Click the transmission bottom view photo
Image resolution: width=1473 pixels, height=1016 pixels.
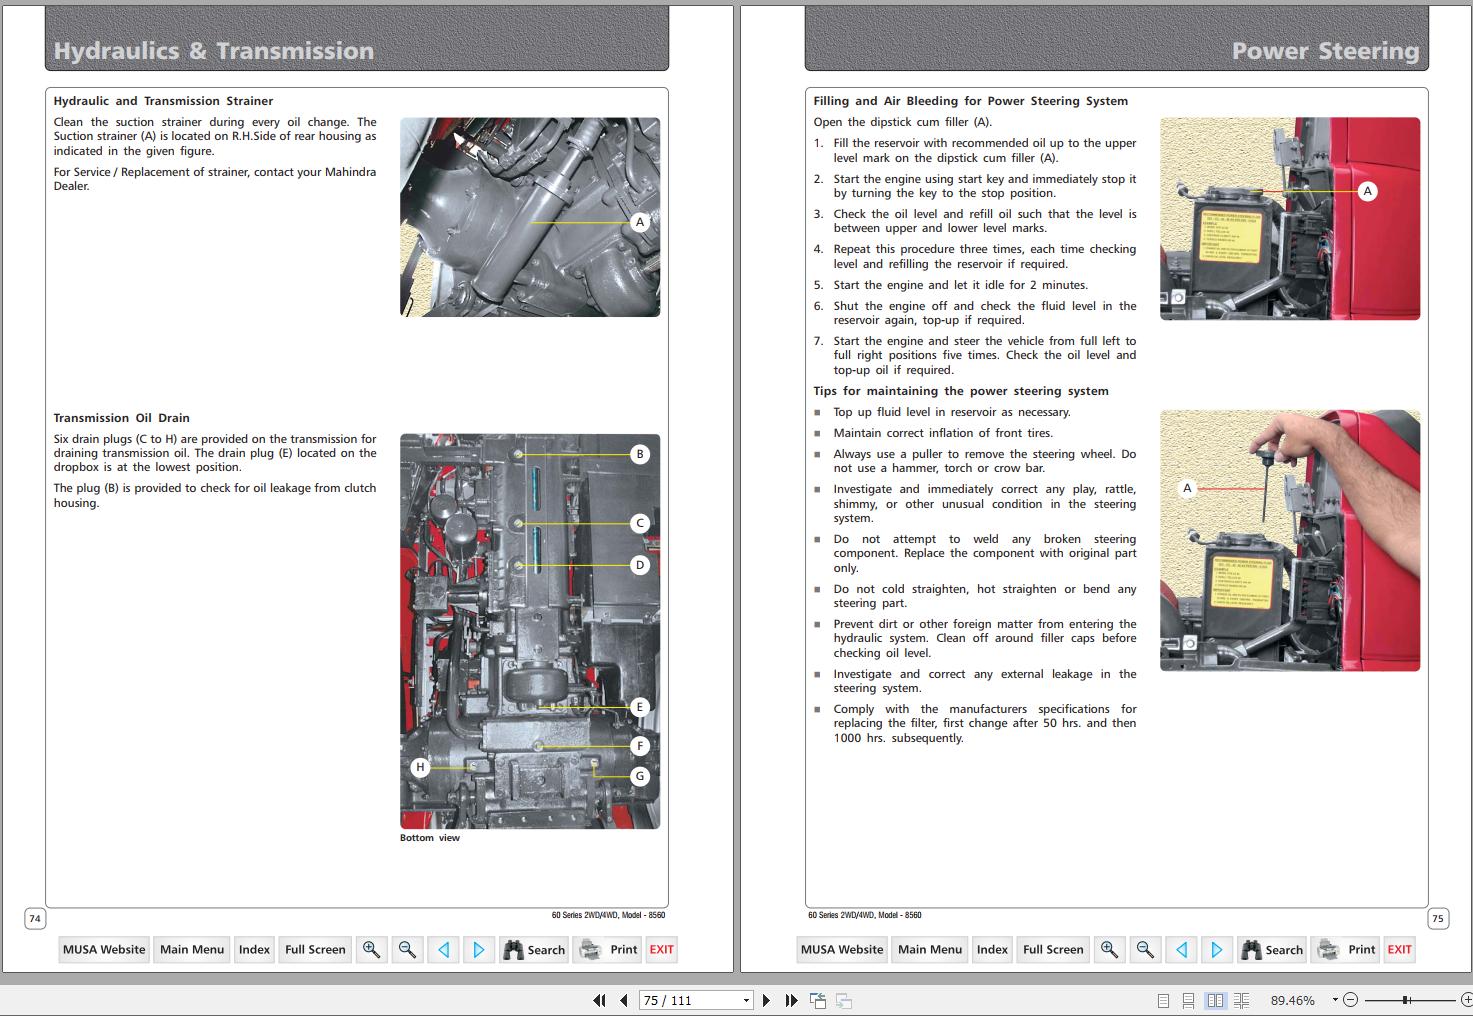(x=530, y=631)
